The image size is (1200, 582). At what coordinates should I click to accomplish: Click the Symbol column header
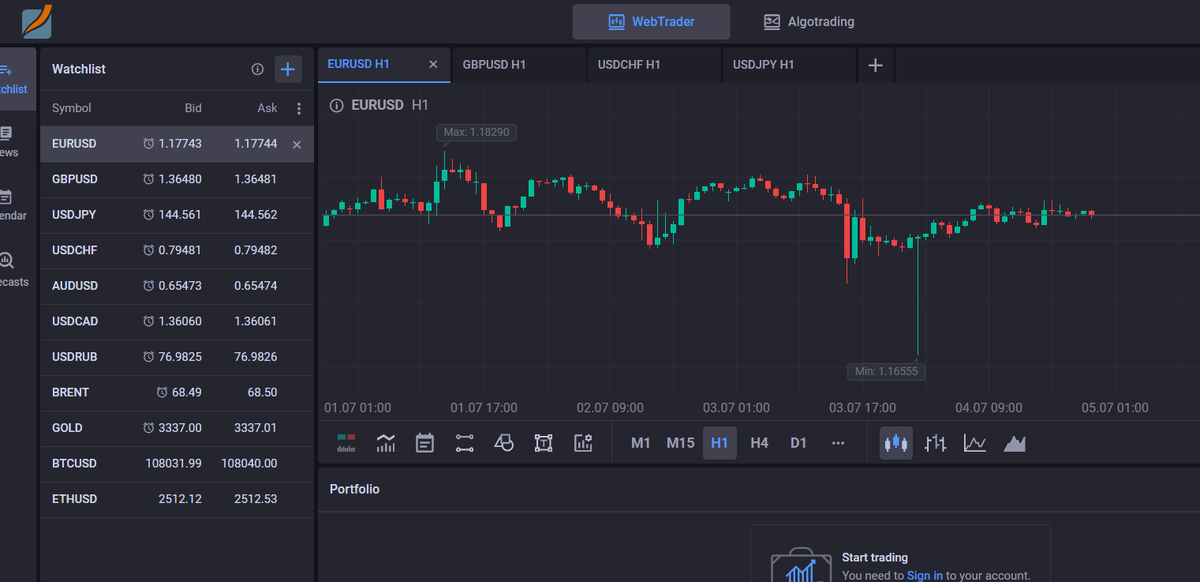point(71,108)
